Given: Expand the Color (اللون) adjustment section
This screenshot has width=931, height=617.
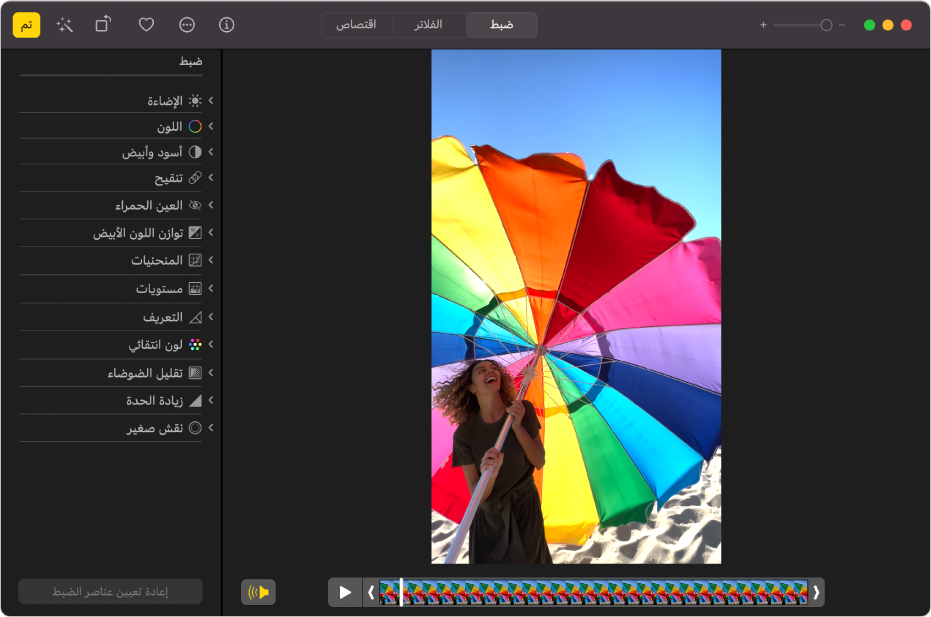Looking at the screenshot, I should click(x=211, y=127).
